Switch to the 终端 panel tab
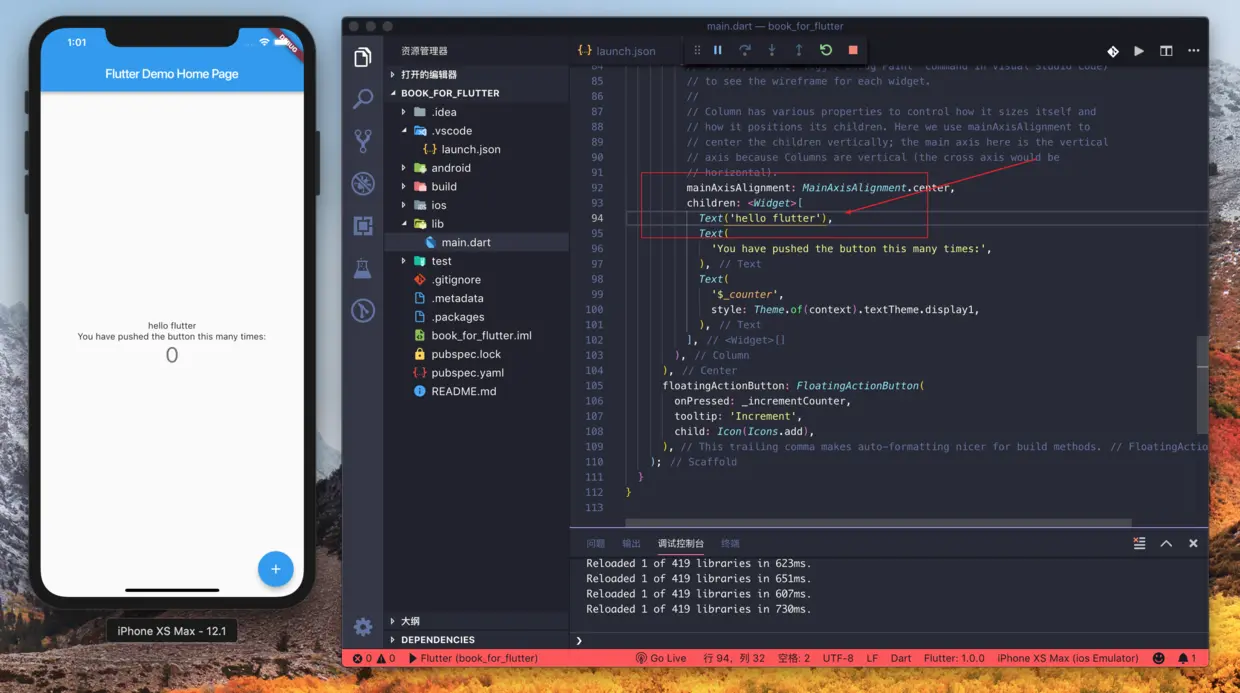 (730, 543)
